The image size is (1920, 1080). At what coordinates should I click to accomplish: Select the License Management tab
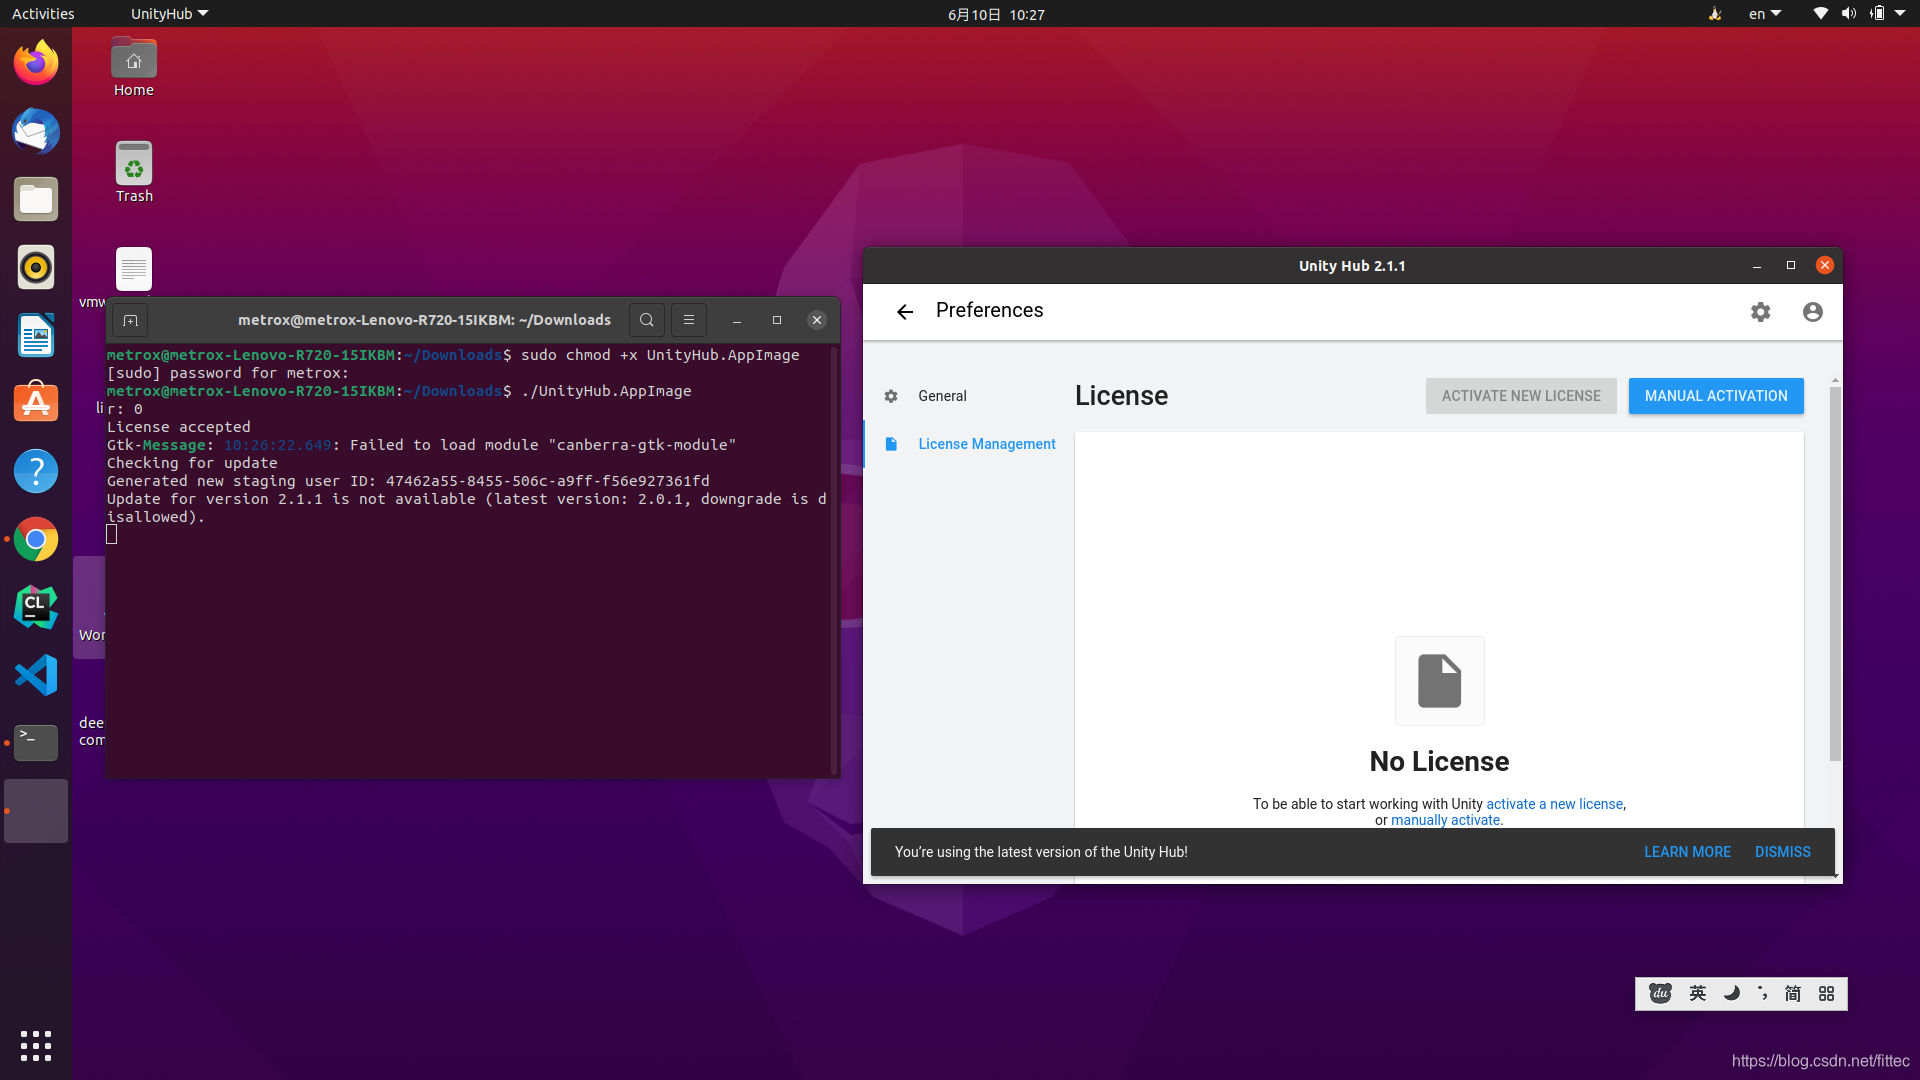pos(987,444)
